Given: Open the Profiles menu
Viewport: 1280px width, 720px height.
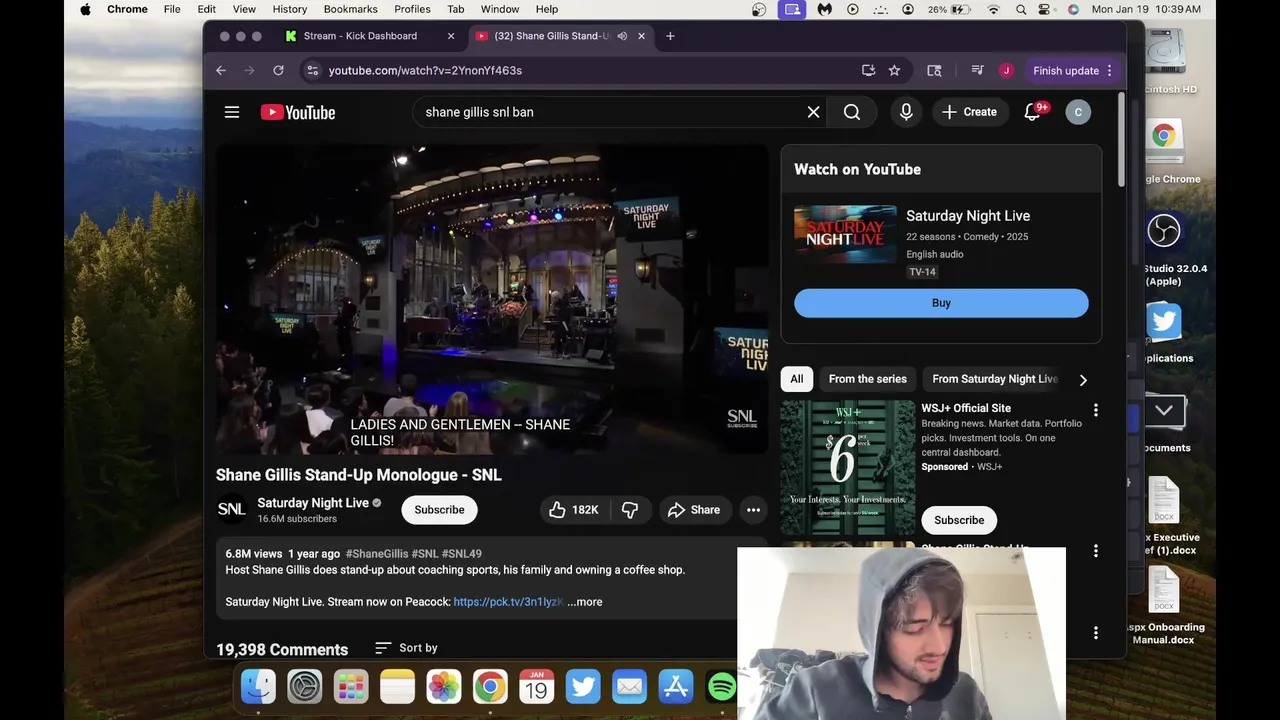Looking at the screenshot, I should pyautogui.click(x=412, y=9).
